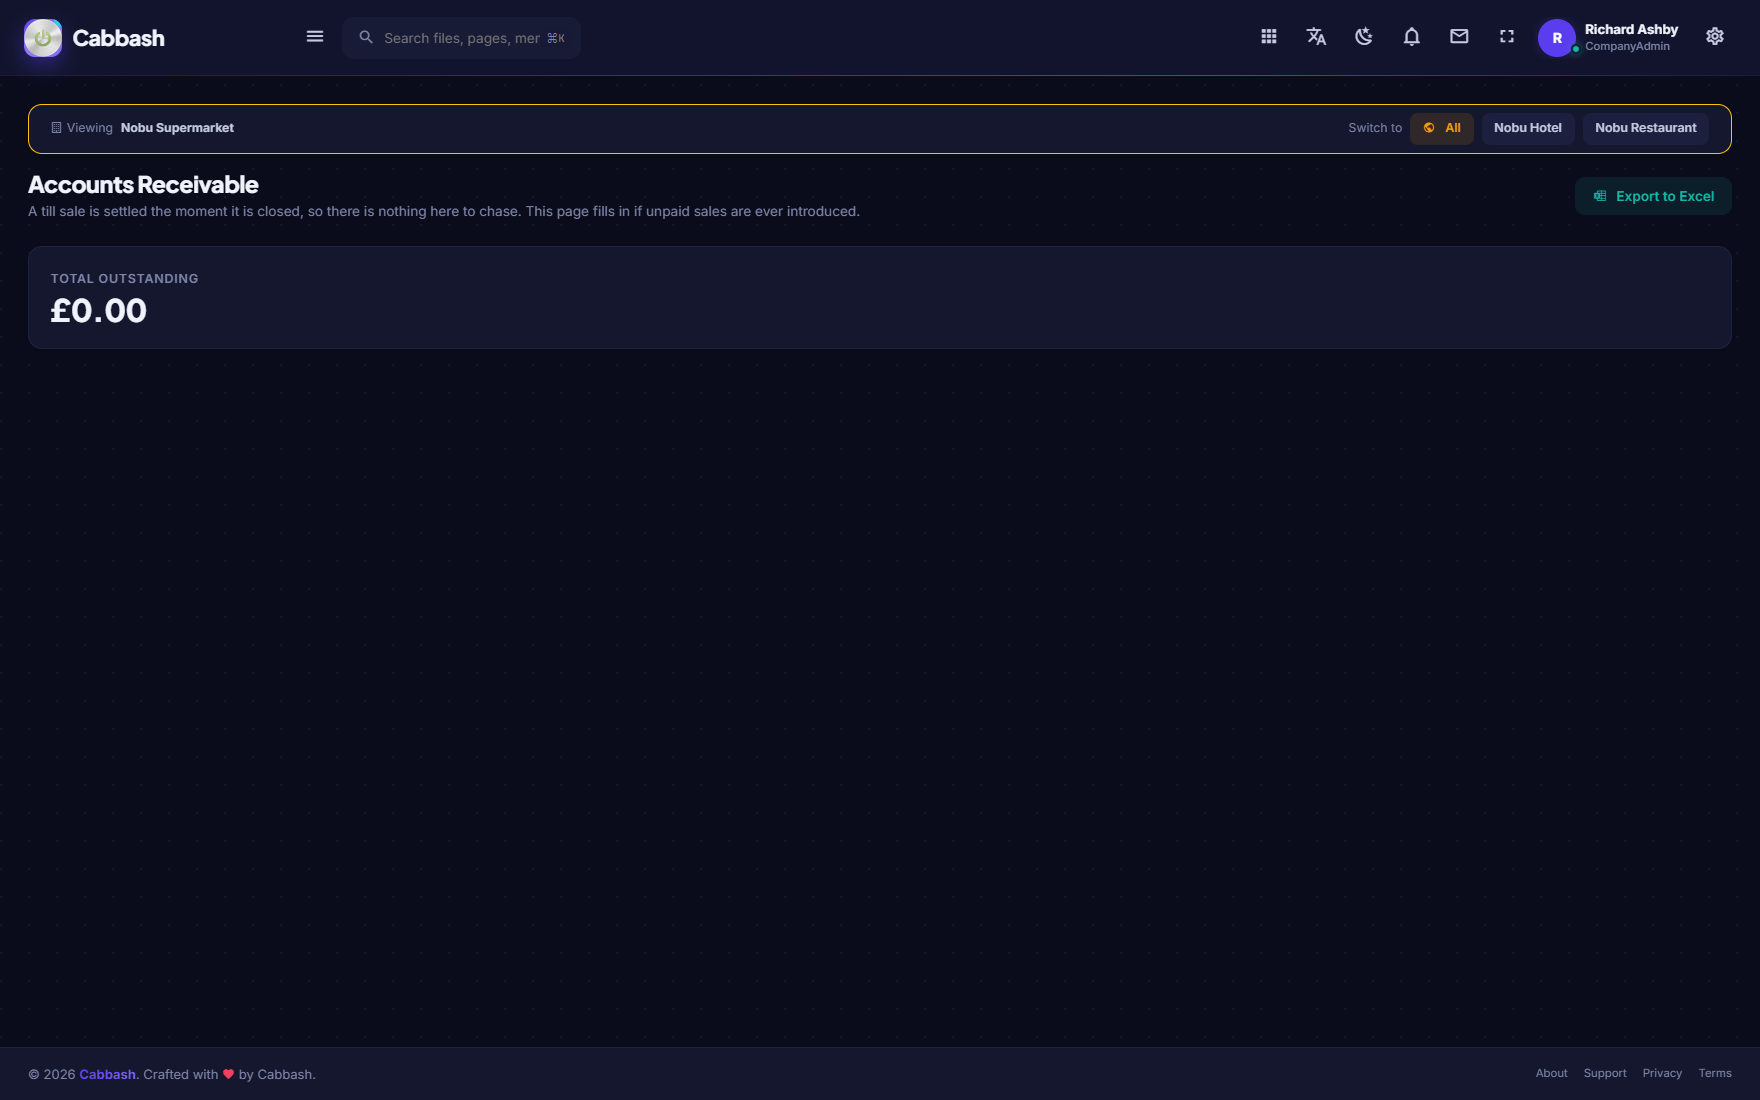
Task: Click the Cabbash brand name text
Action: [119, 38]
